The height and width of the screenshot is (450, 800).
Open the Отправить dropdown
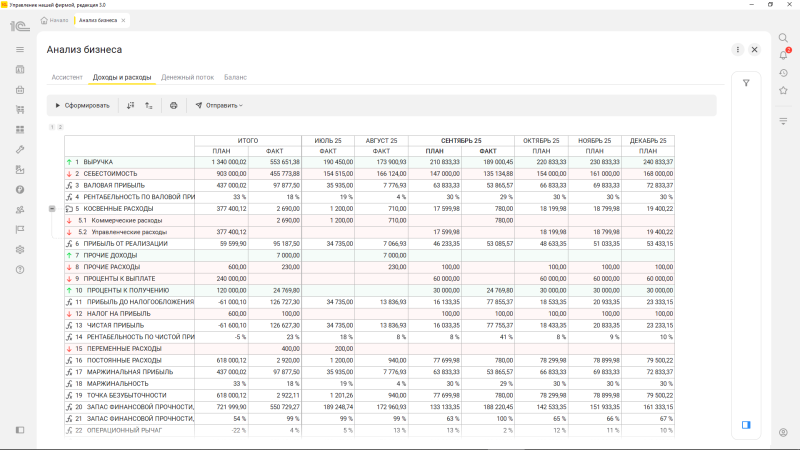219,105
